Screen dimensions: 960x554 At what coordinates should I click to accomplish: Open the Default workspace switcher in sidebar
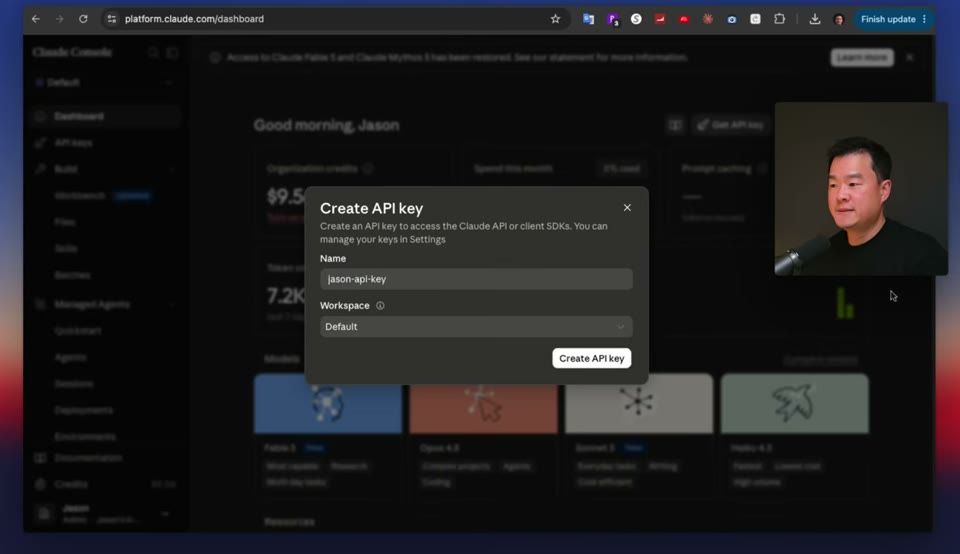(104, 82)
